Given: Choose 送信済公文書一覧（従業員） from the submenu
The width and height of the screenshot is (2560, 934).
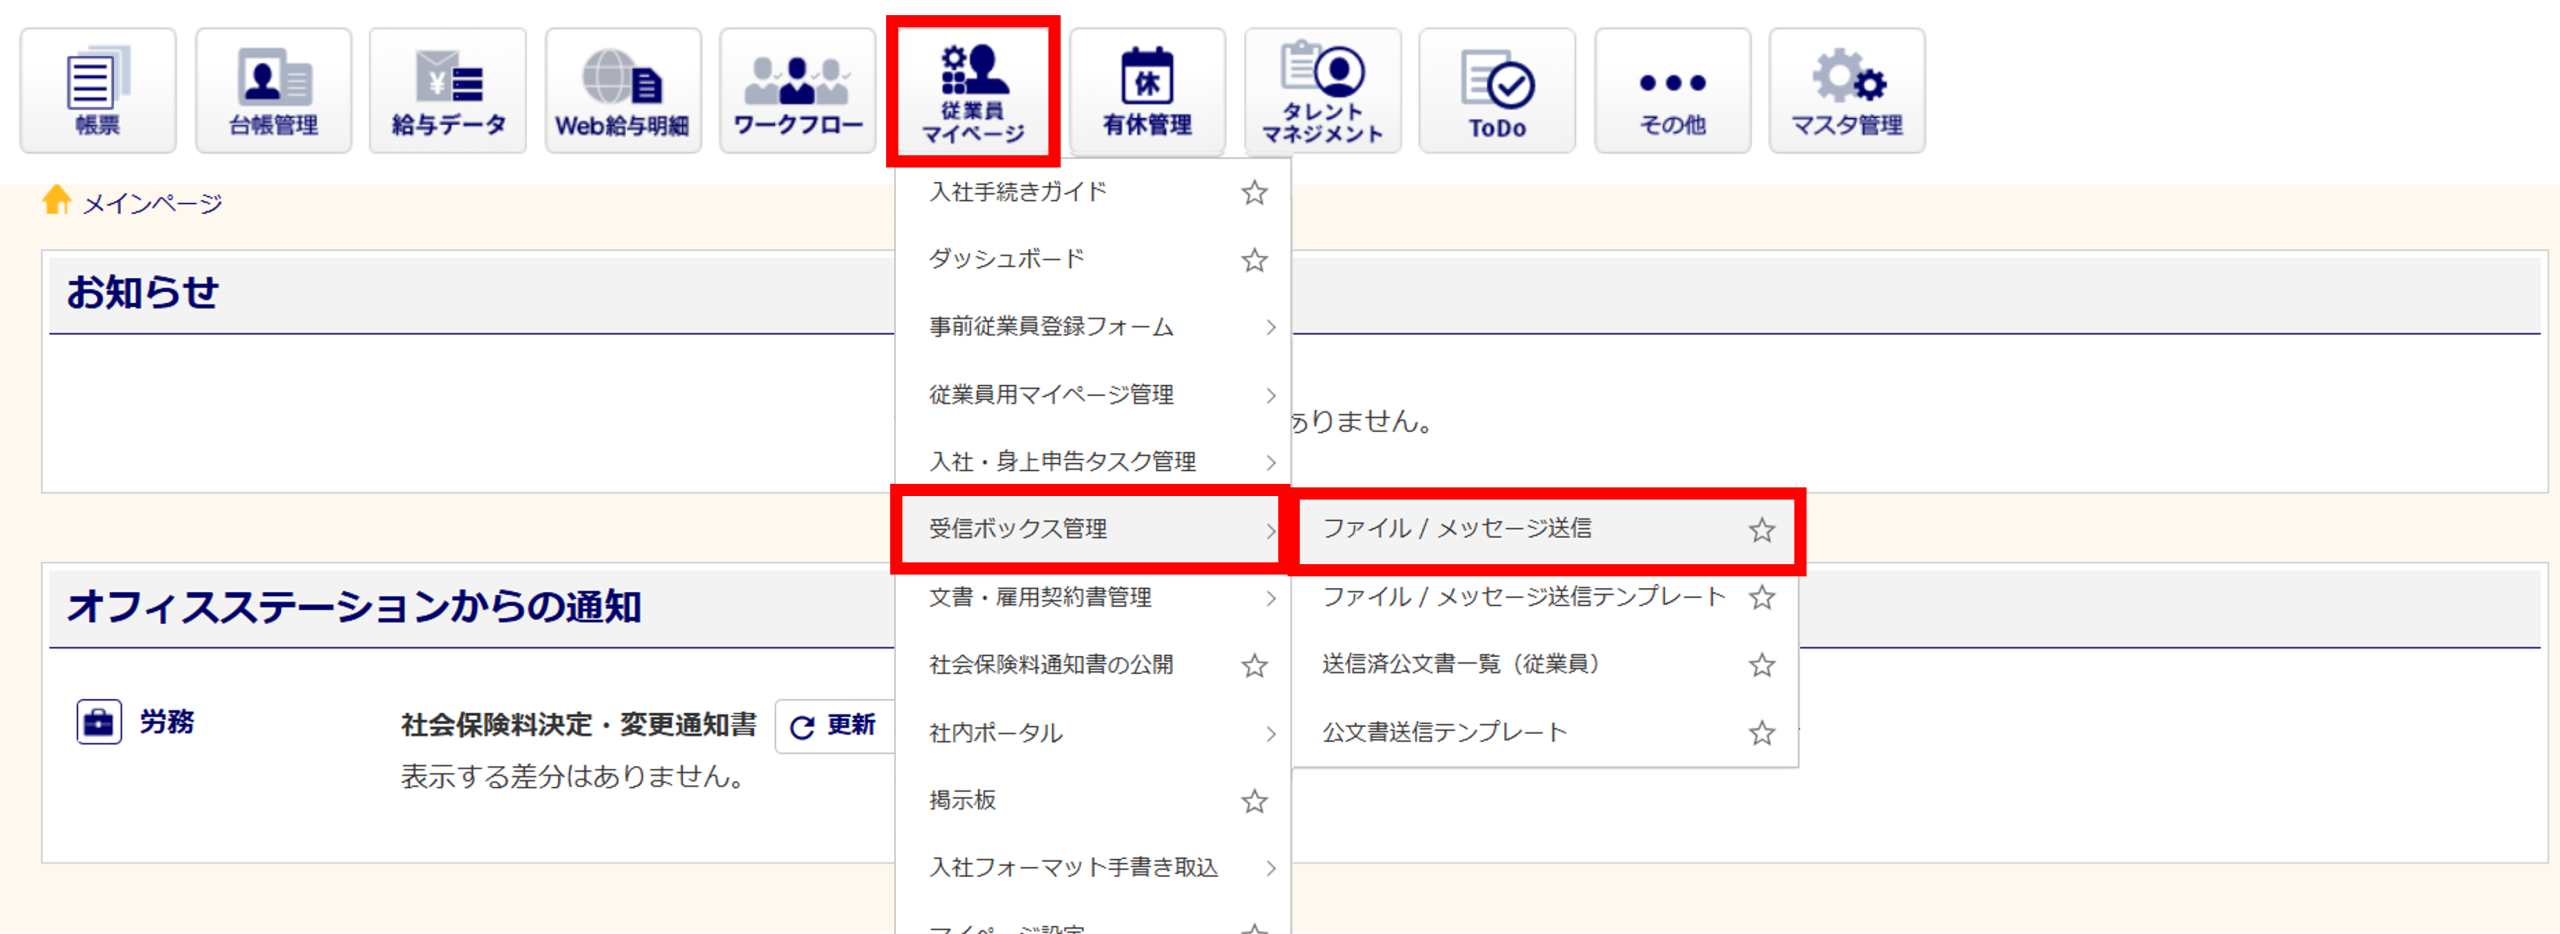Looking at the screenshot, I should 1460,664.
